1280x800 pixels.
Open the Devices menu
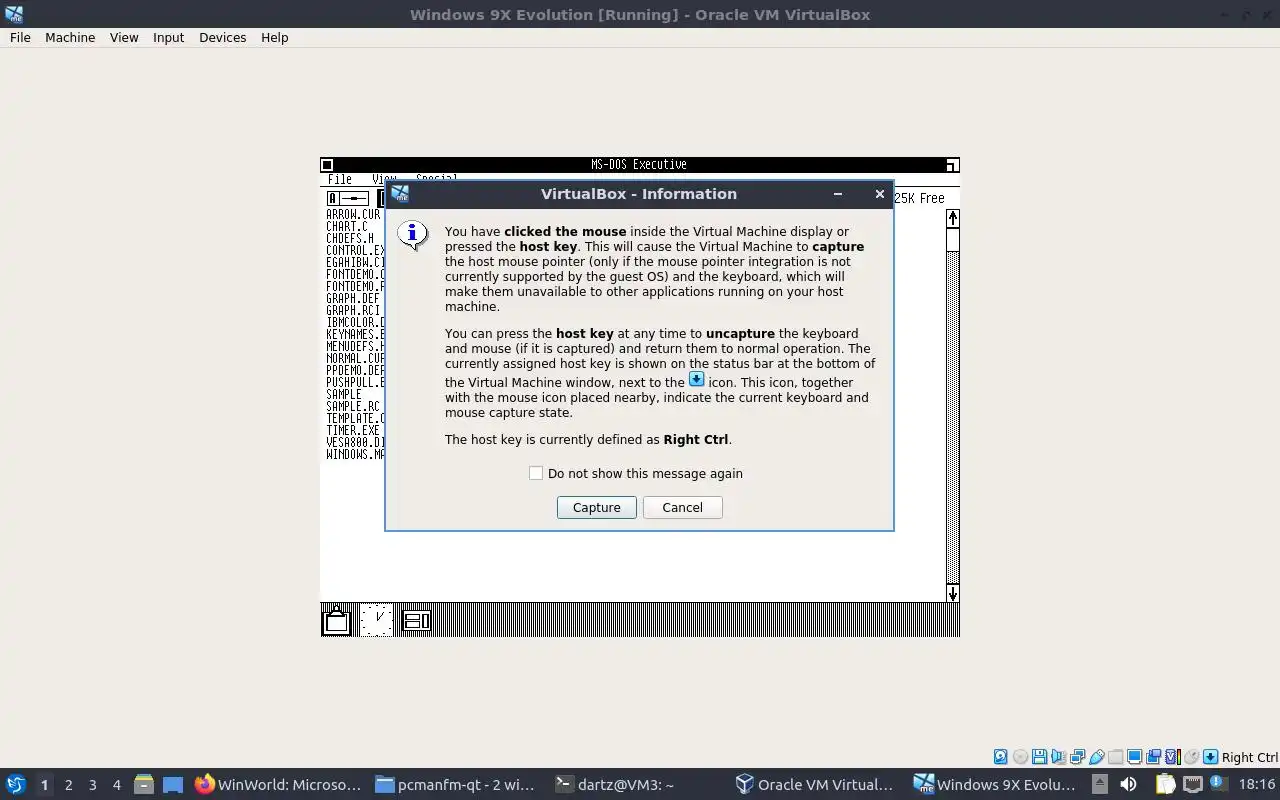tap(222, 37)
